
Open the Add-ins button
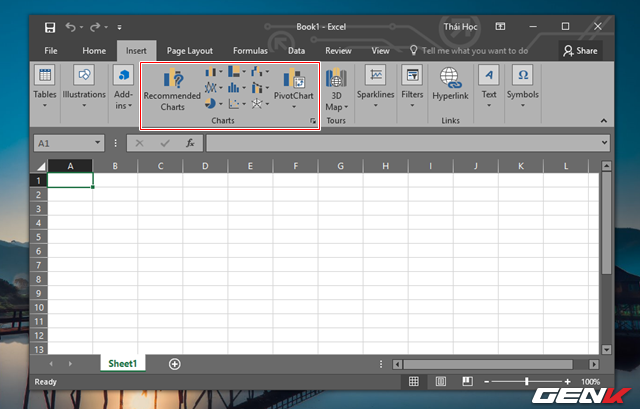point(123,87)
